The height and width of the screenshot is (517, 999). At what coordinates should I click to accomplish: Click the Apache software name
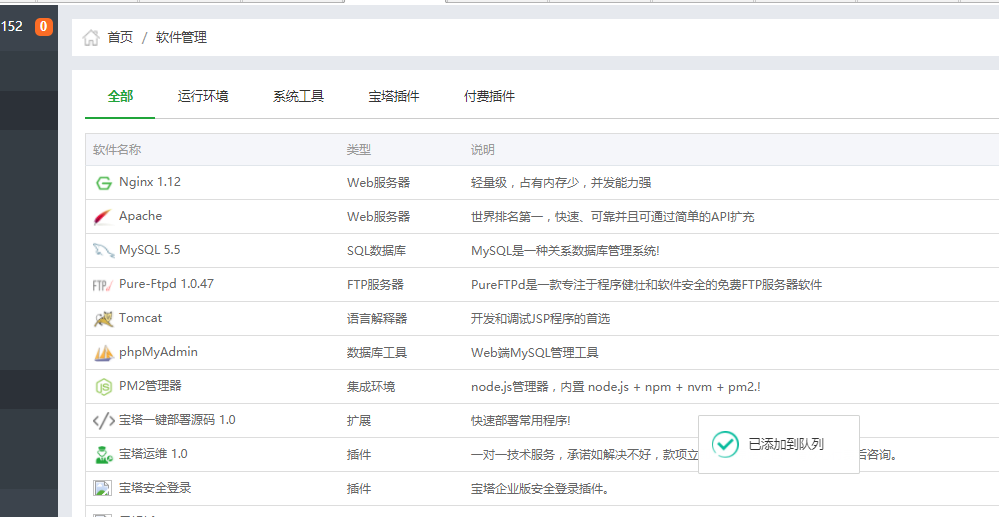click(x=140, y=216)
